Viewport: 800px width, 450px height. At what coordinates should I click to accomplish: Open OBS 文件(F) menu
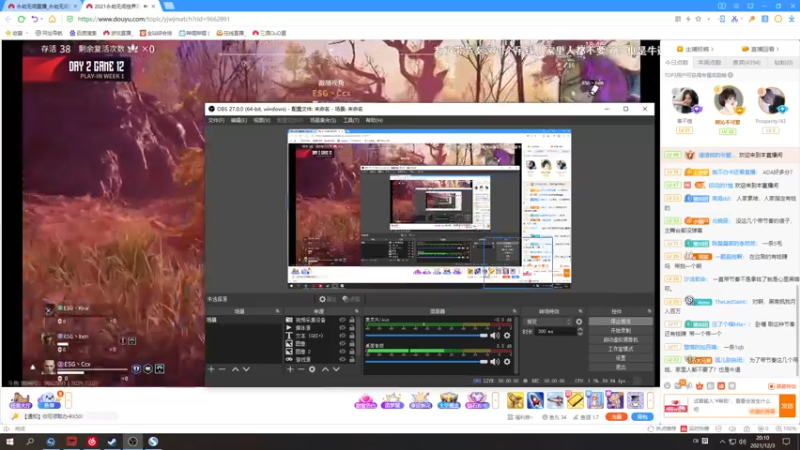coord(216,120)
